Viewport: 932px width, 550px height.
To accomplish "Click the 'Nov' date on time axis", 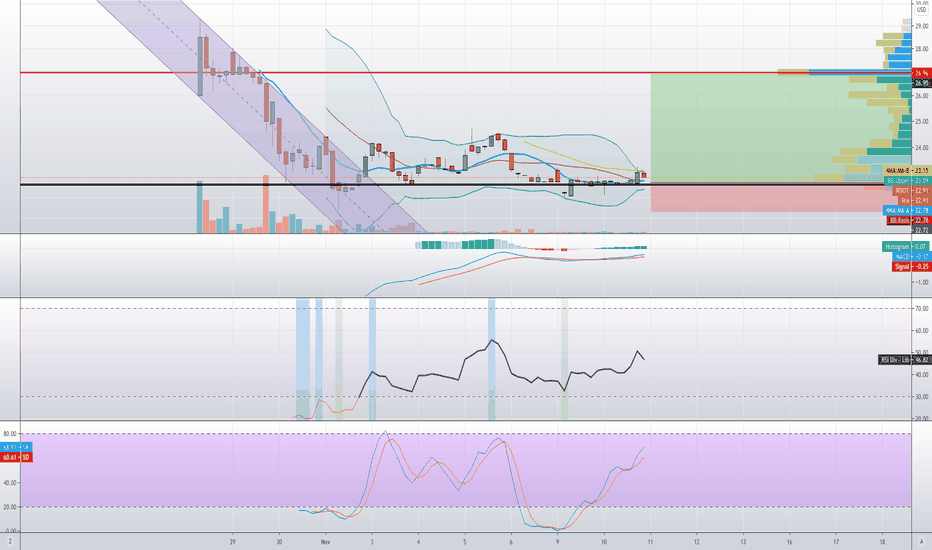I will [x=325, y=542].
